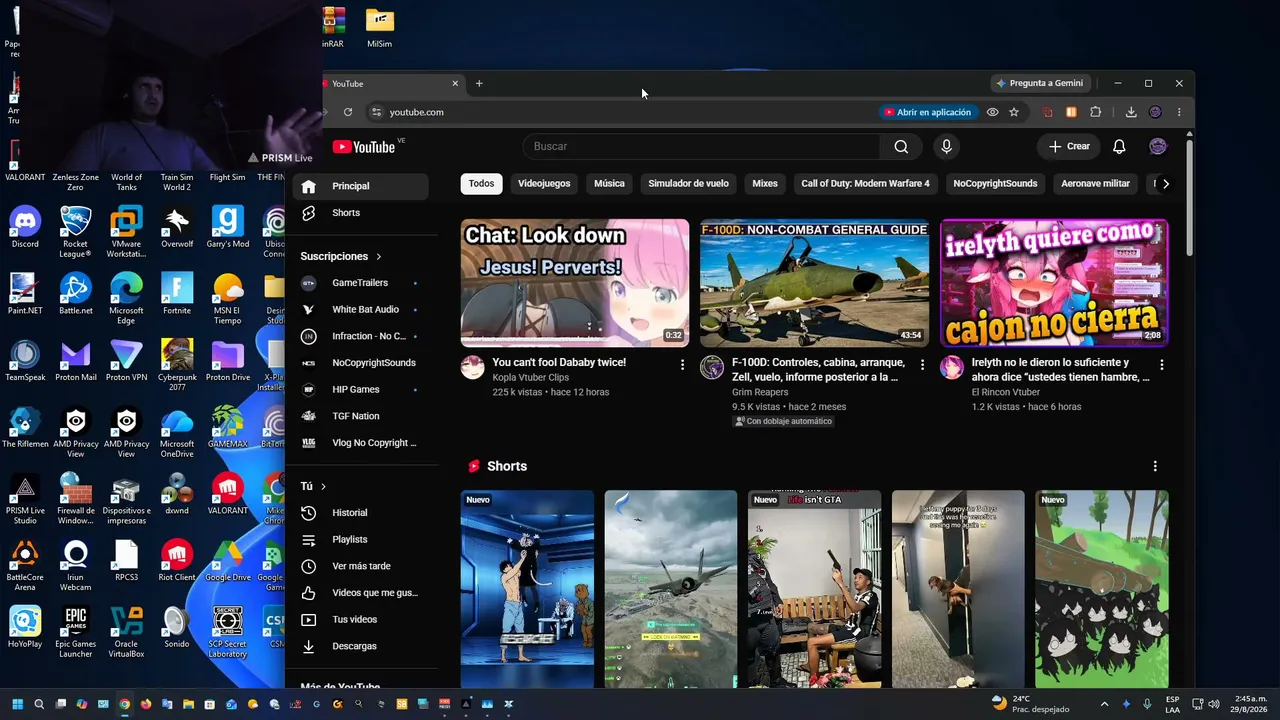Select the 'Mixes' filter chip
This screenshot has width=1280, height=720.
click(x=765, y=184)
